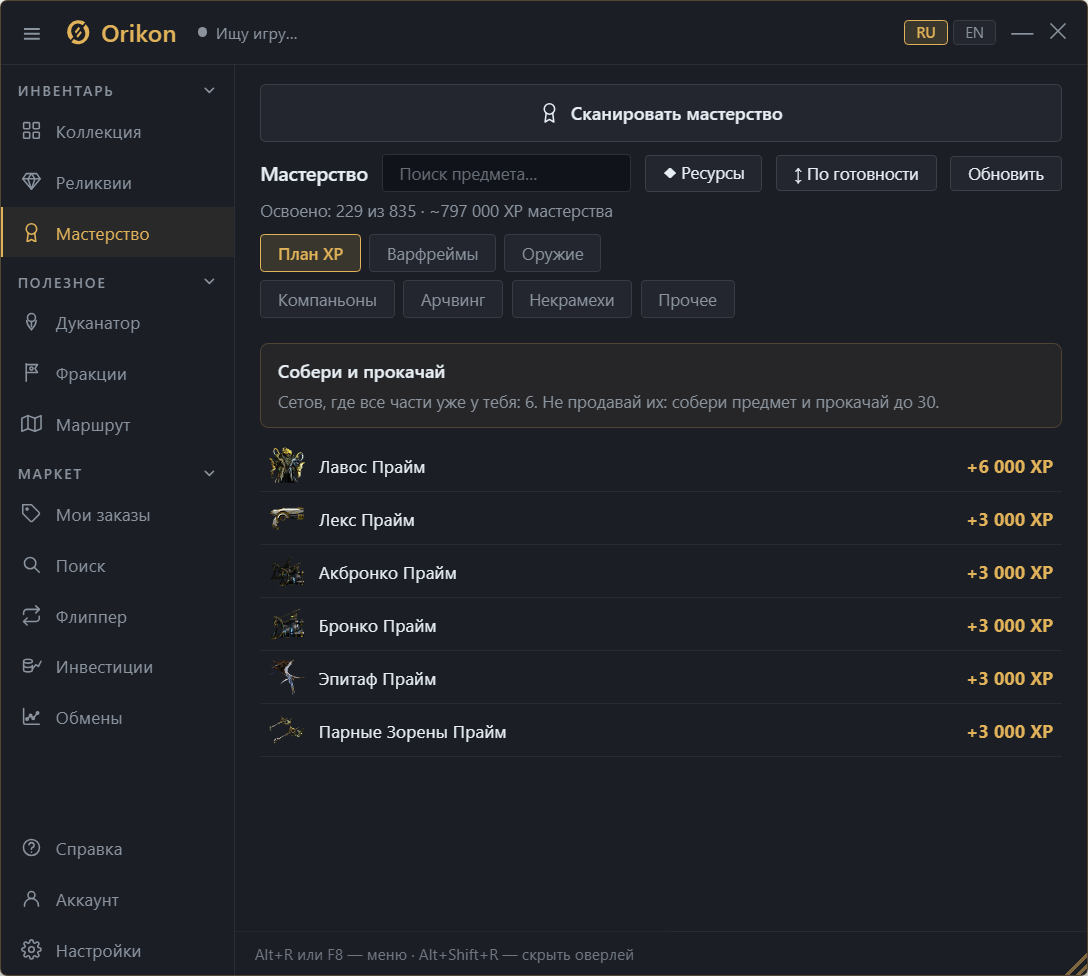Click the Ищу игру status indicator
The height and width of the screenshot is (976, 1088).
click(248, 33)
